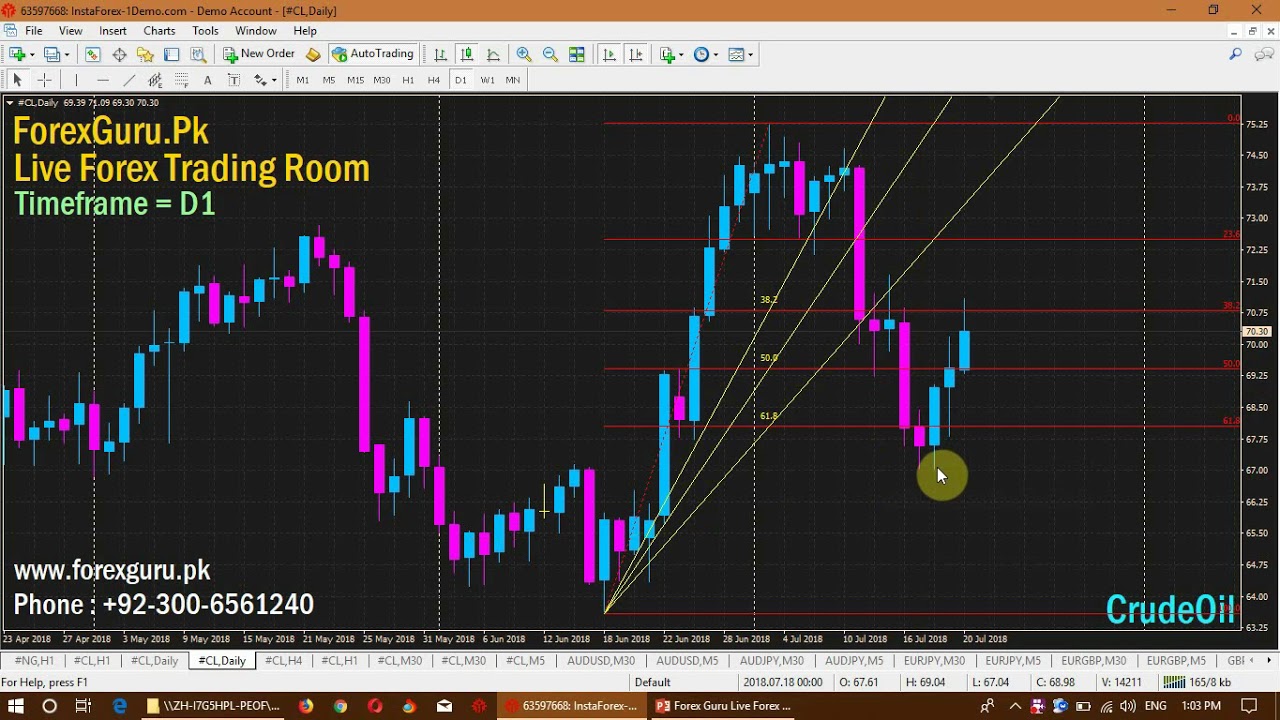This screenshot has height=720, width=1280.
Task: Expand the Templates dropdown arrow
Action: [750, 54]
